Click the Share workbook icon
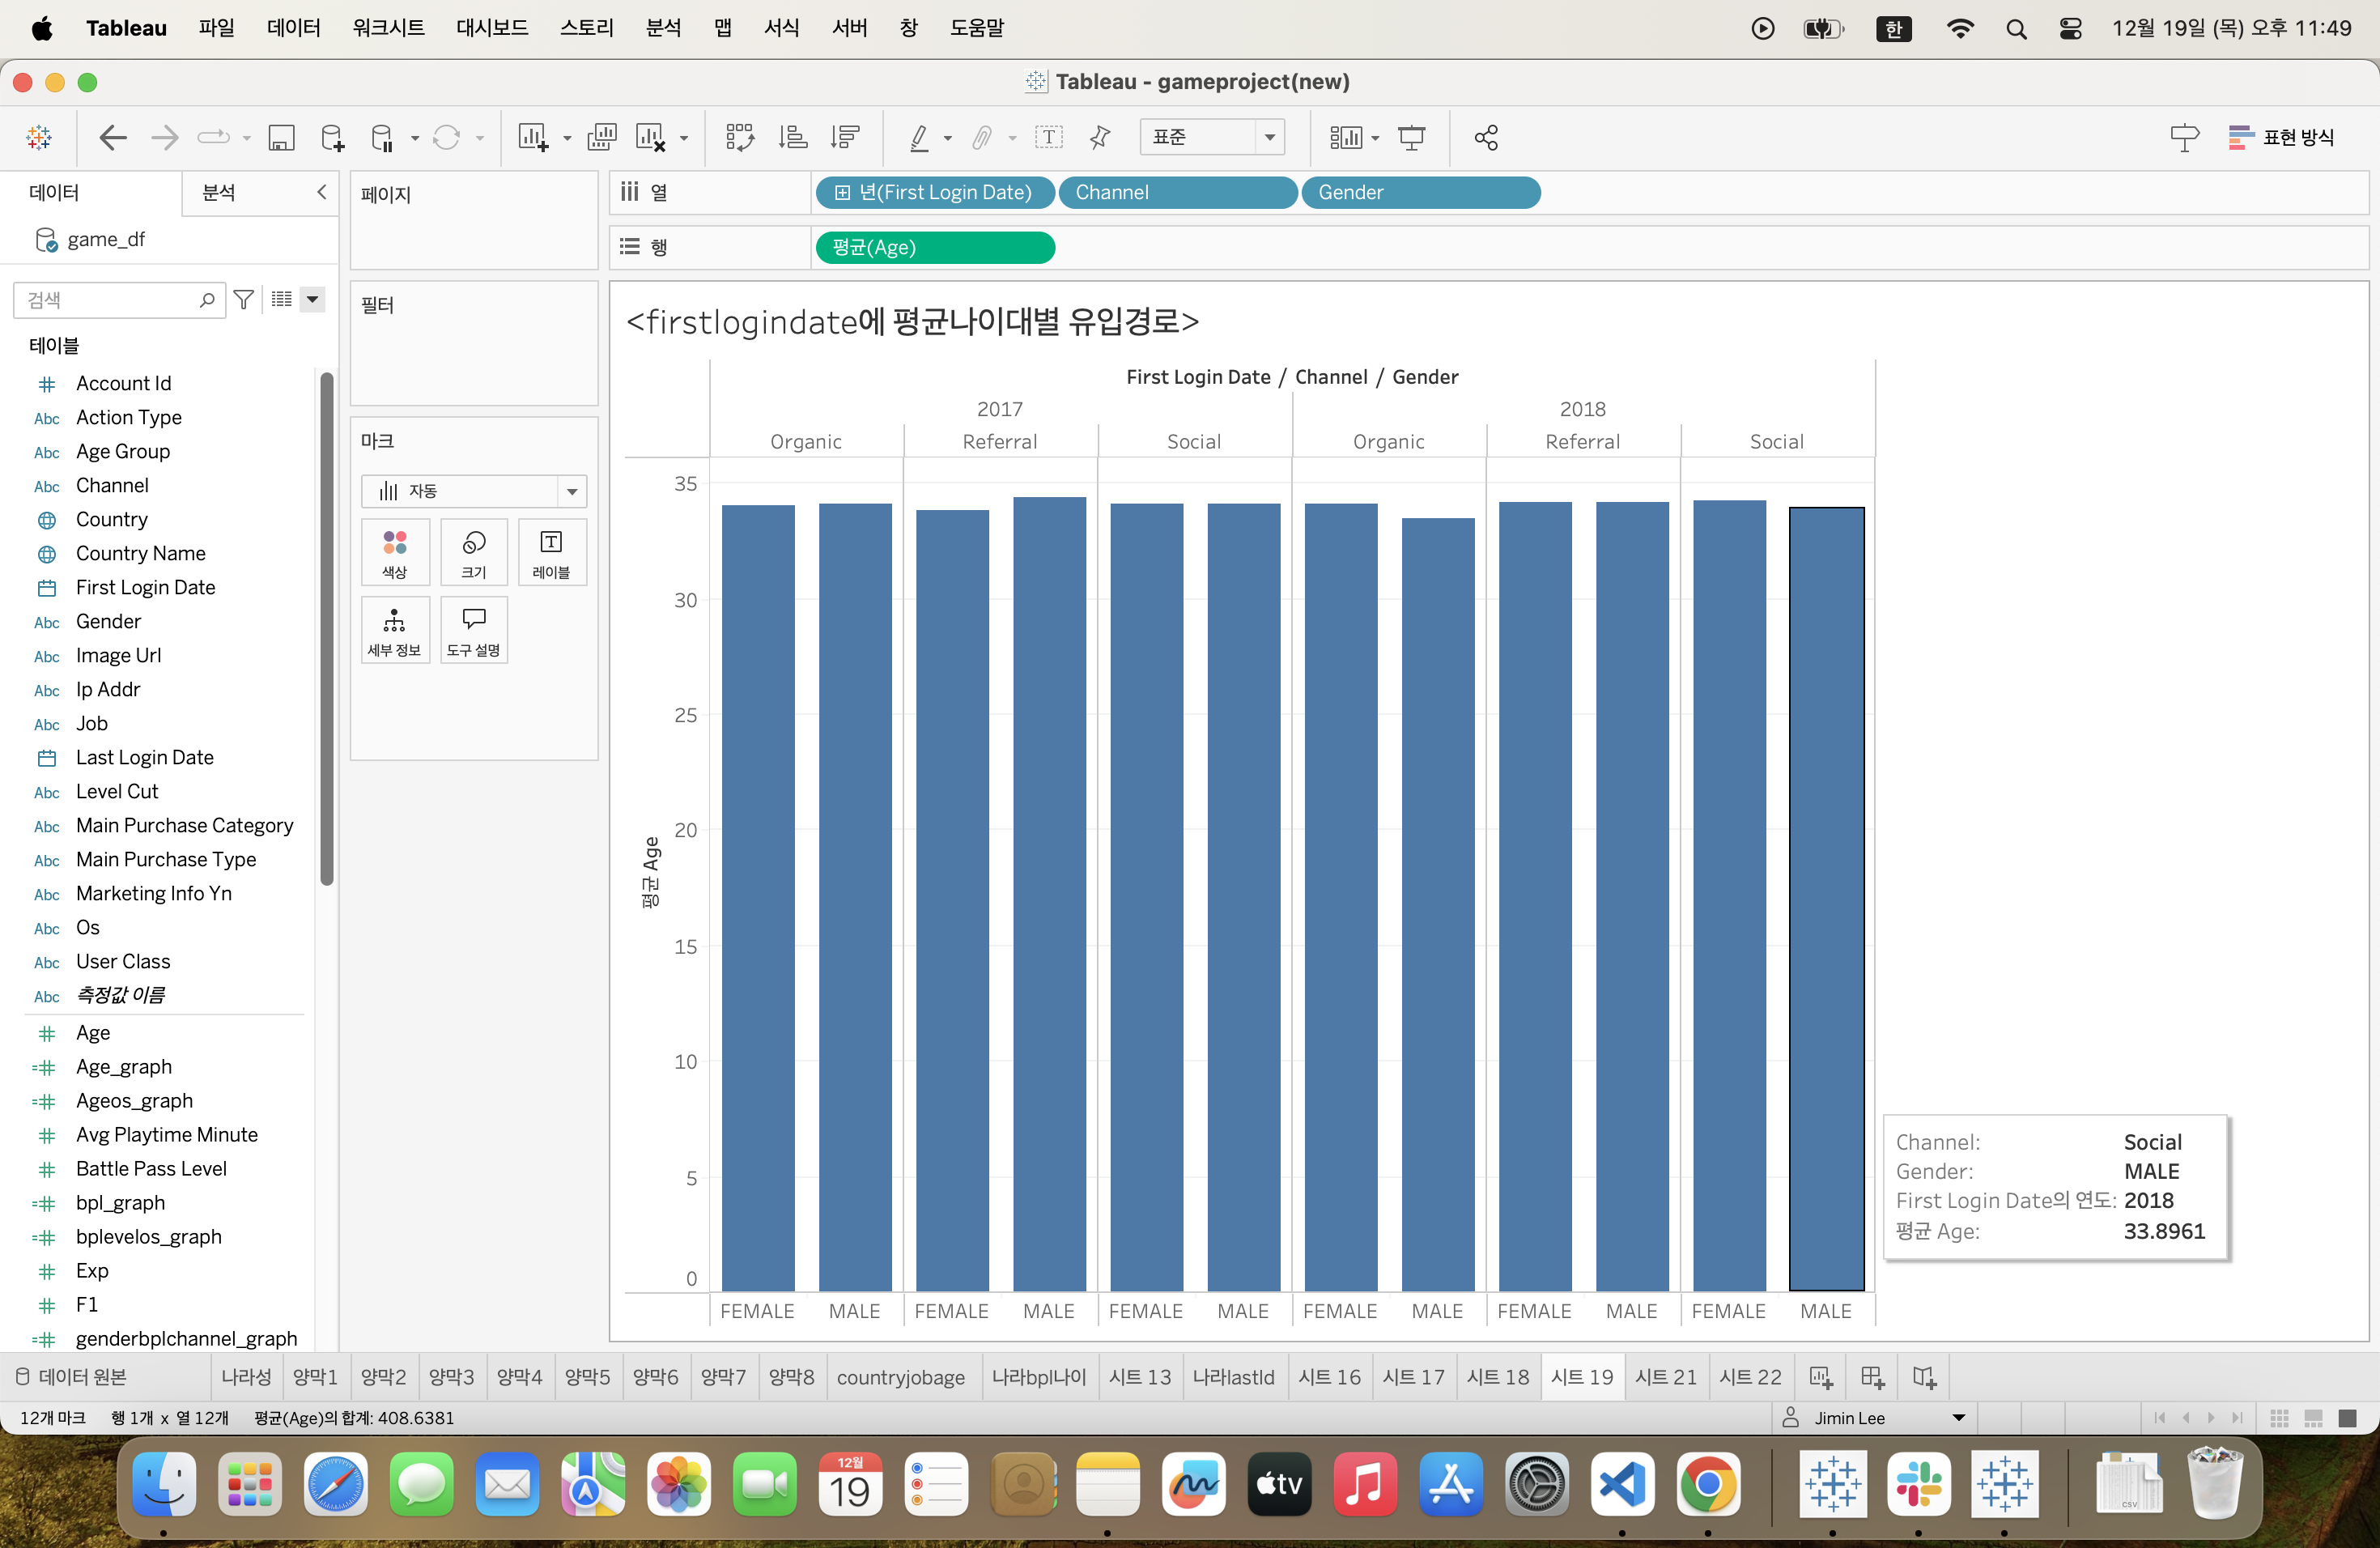Image resolution: width=2380 pixels, height=1548 pixels. [1486, 137]
